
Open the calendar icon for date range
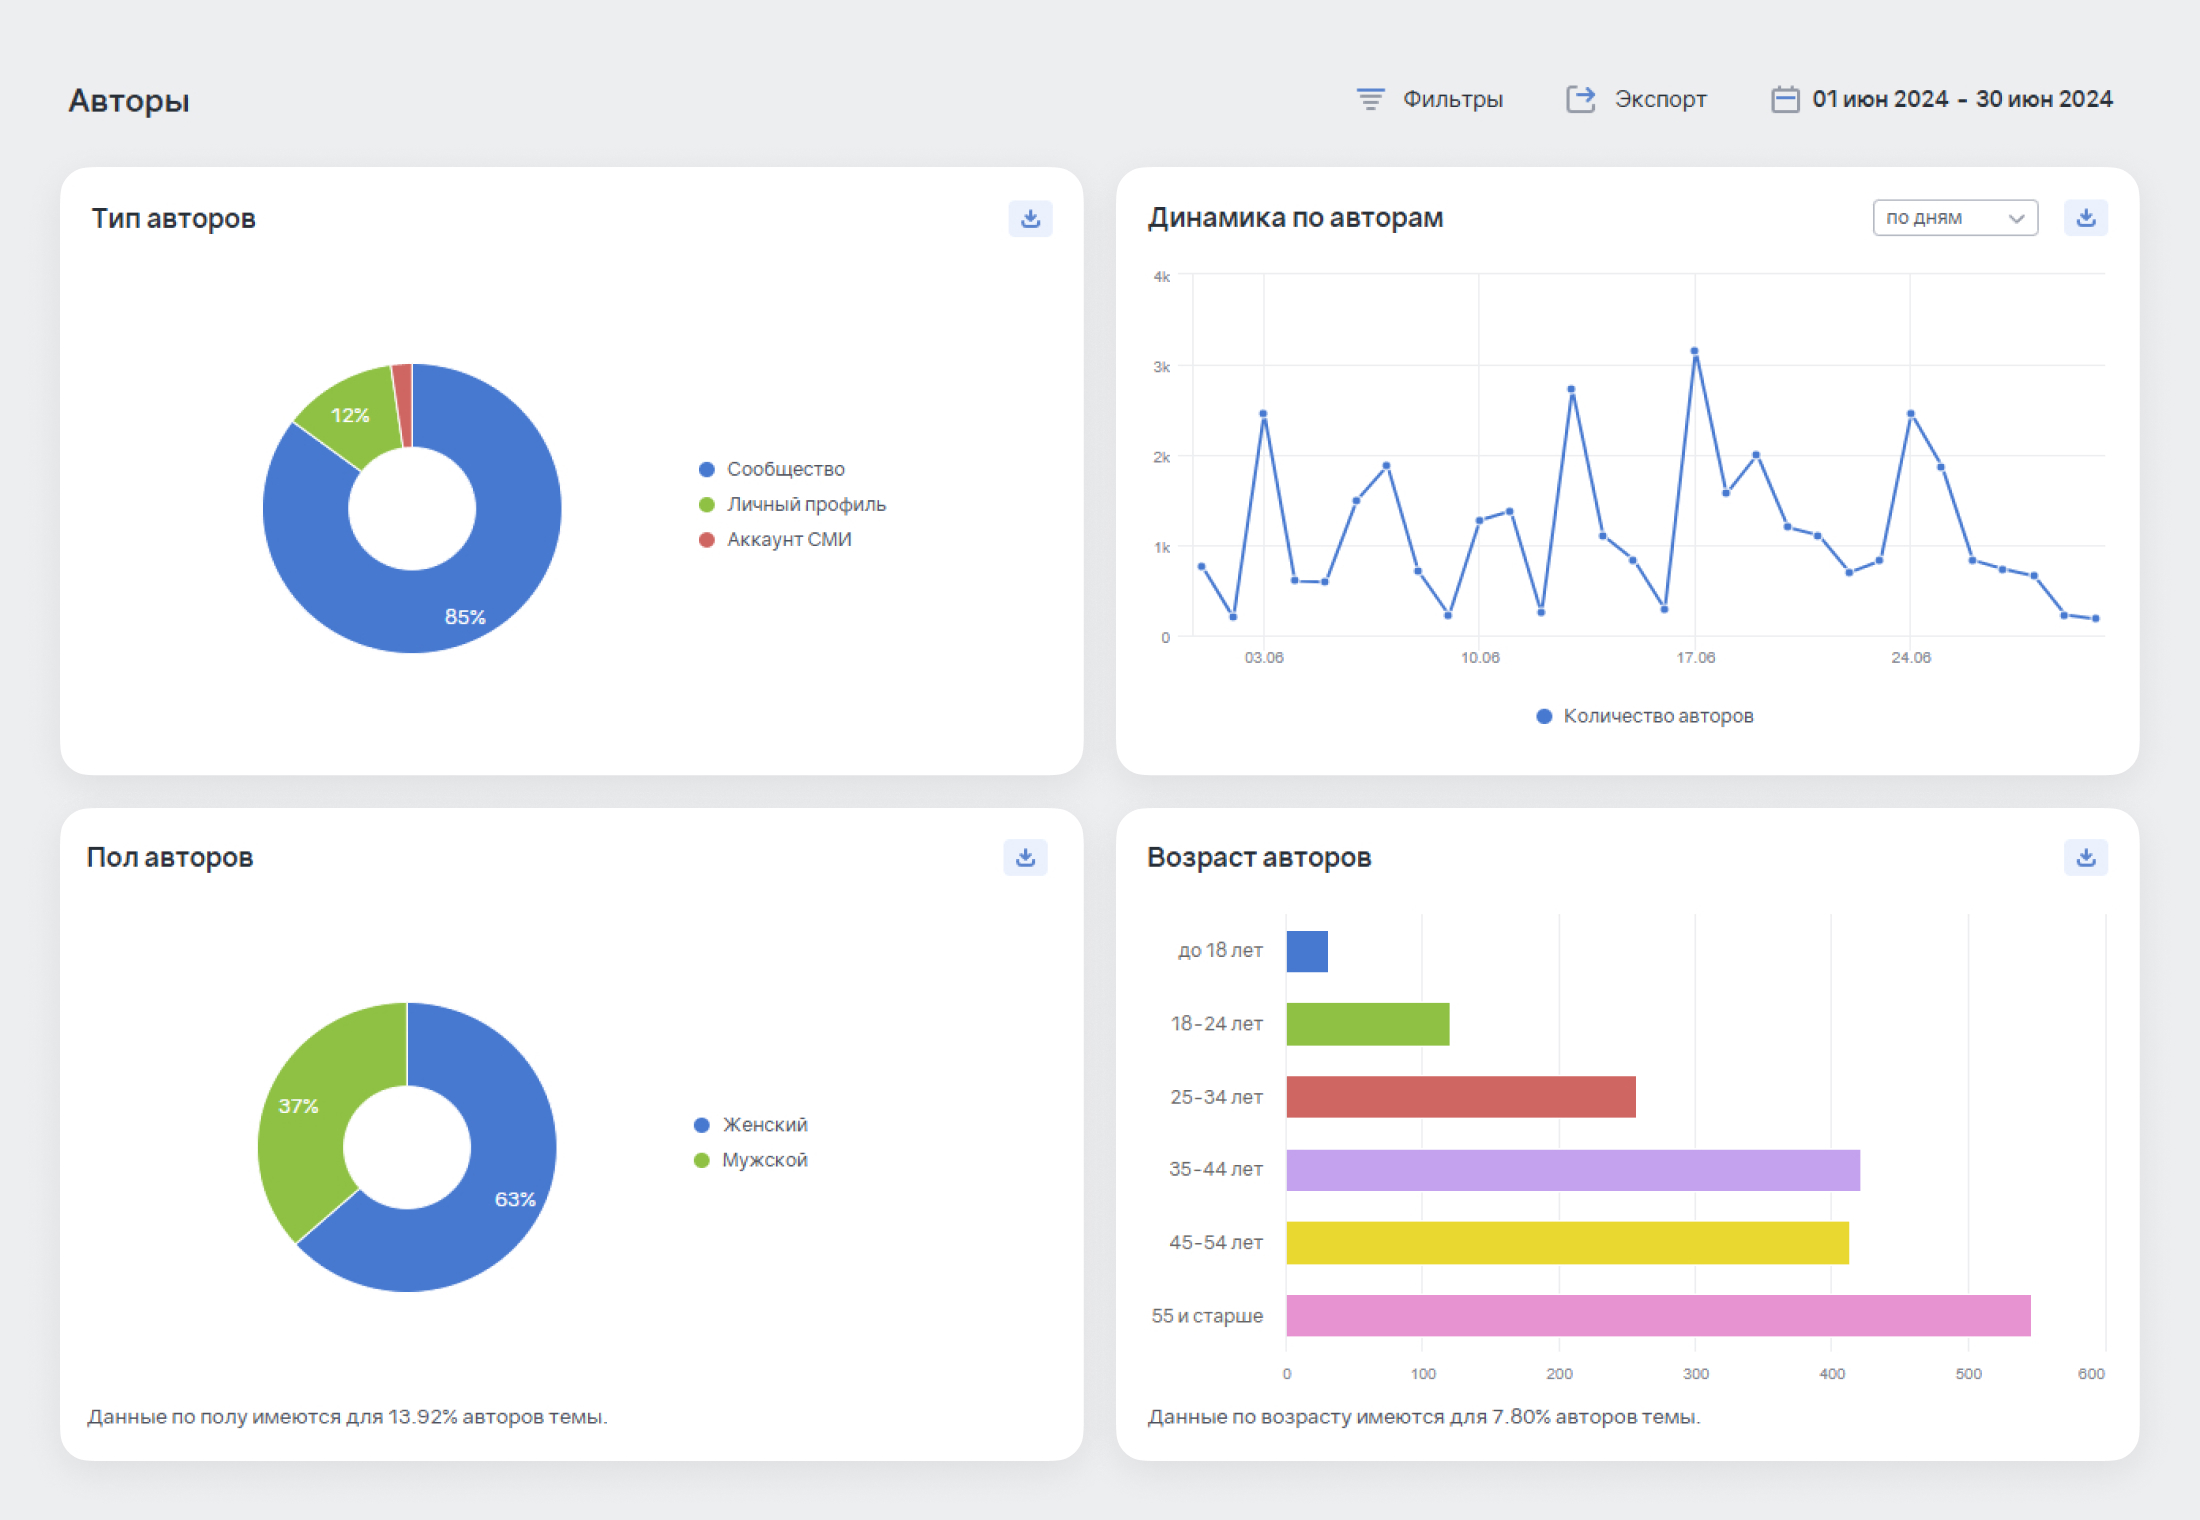click(1785, 99)
